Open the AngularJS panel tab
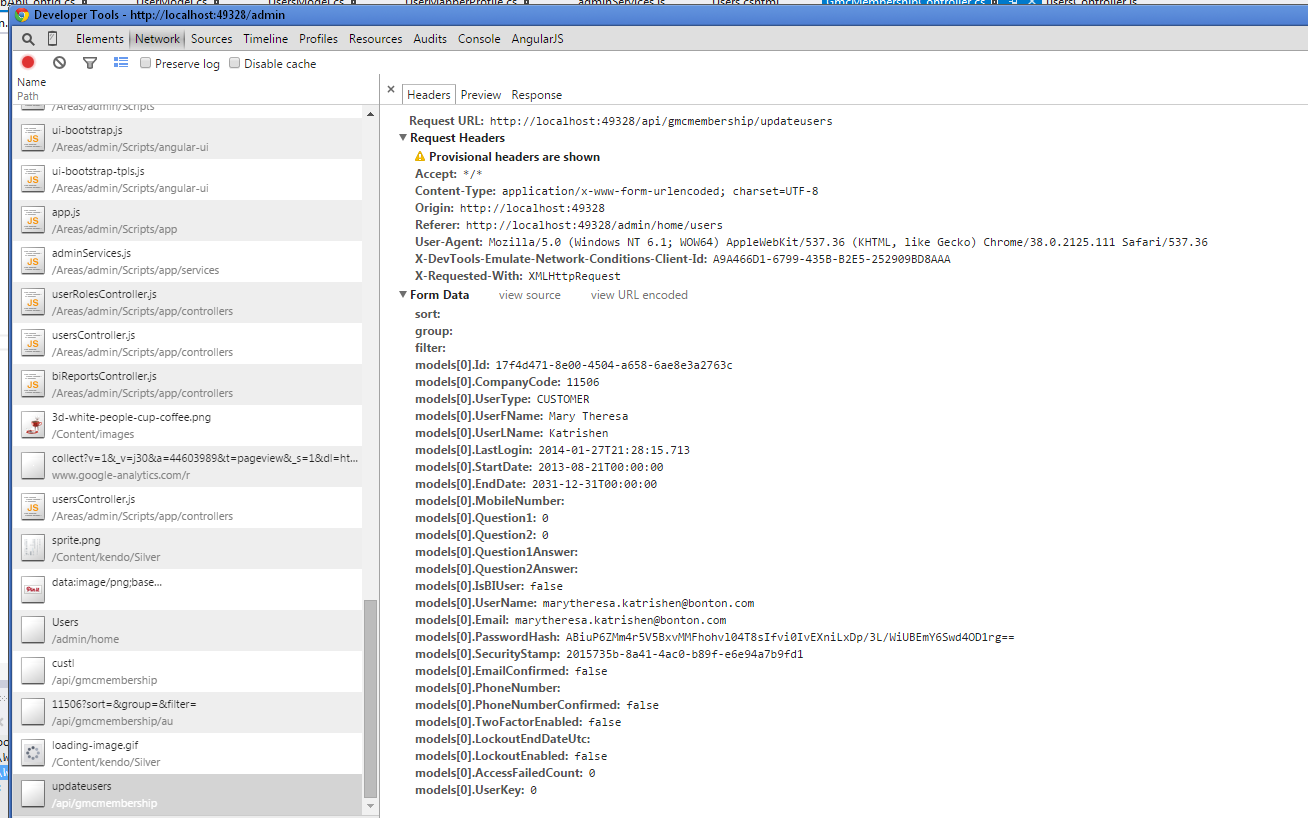1308x818 pixels. (x=539, y=39)
